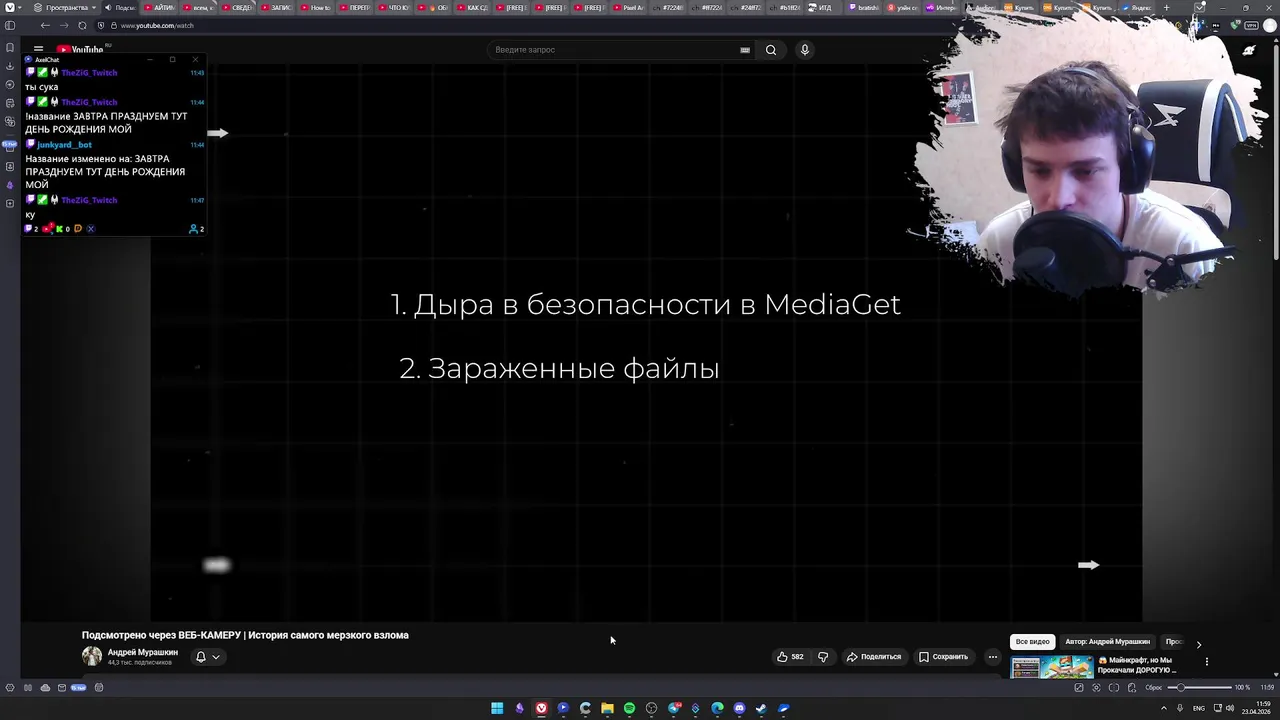Image resolution: width=1280 pixels, height=720 pixels.
Task: Open calendar icon in browser status bar
Action: tap(99, 688)
